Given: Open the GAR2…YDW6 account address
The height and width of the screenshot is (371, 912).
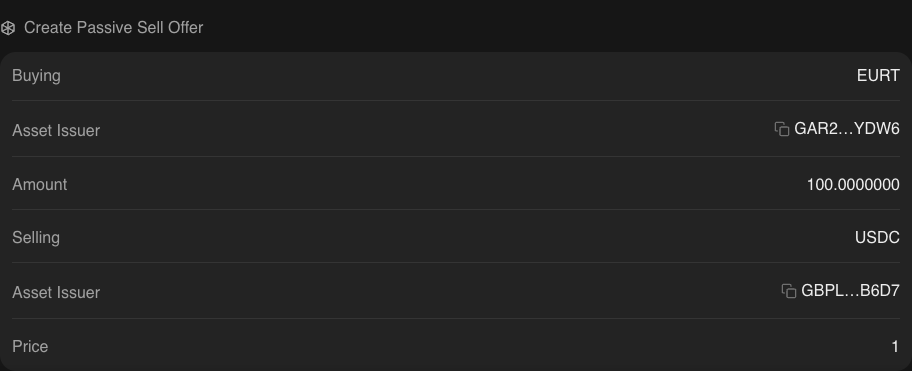Looking at the screenshot, I should tap(847, 129).
